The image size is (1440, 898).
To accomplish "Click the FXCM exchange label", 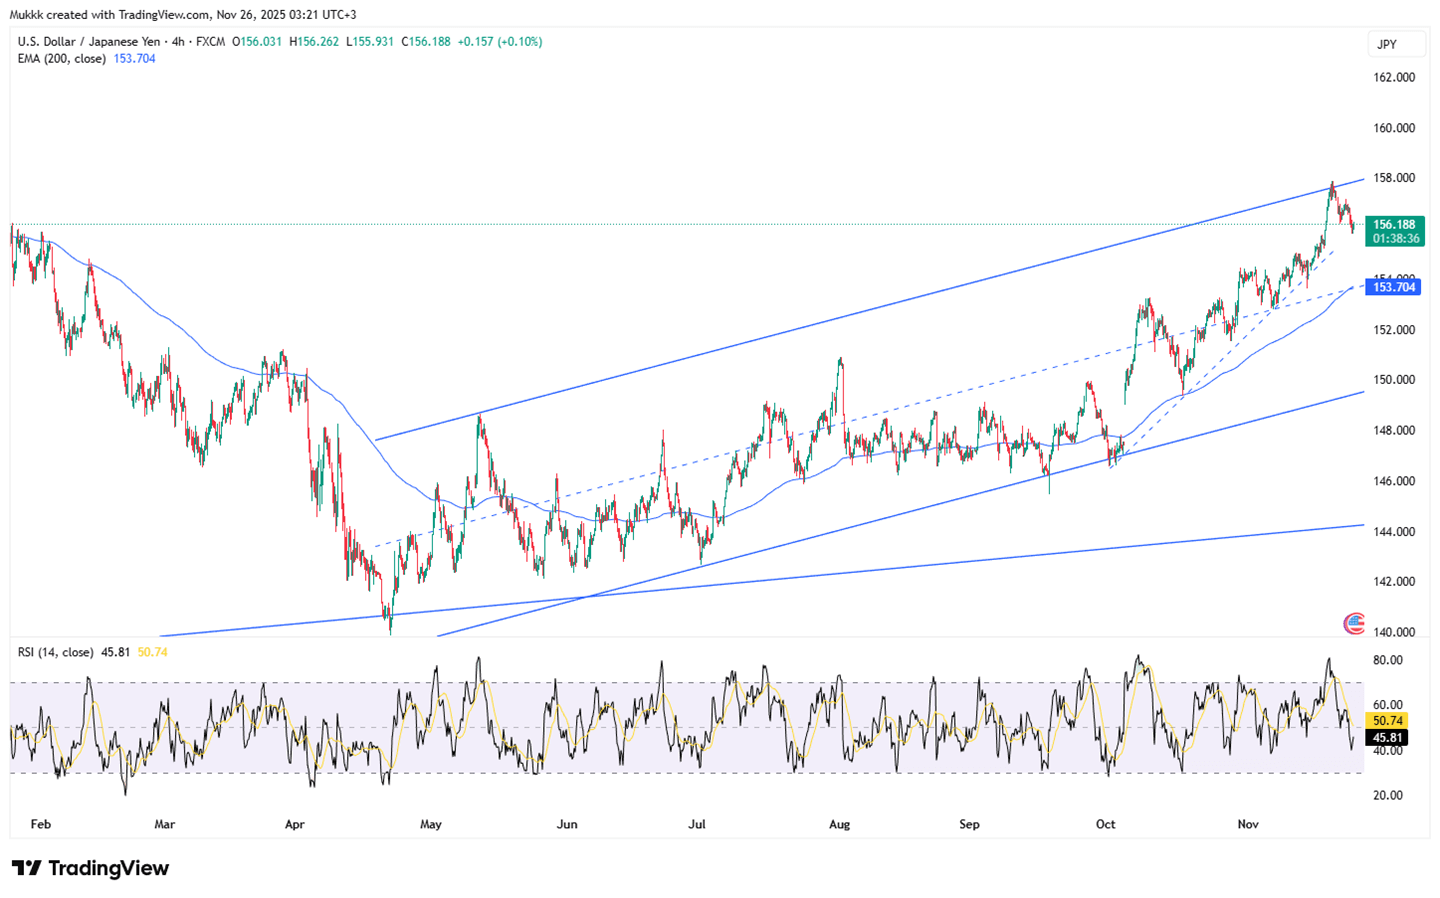I will (210, 42).
